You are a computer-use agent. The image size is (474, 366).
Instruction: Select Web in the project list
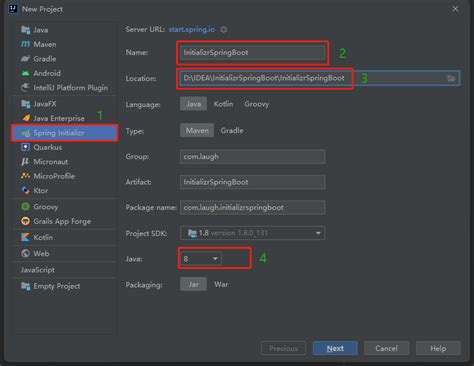[x=64, y=253]
